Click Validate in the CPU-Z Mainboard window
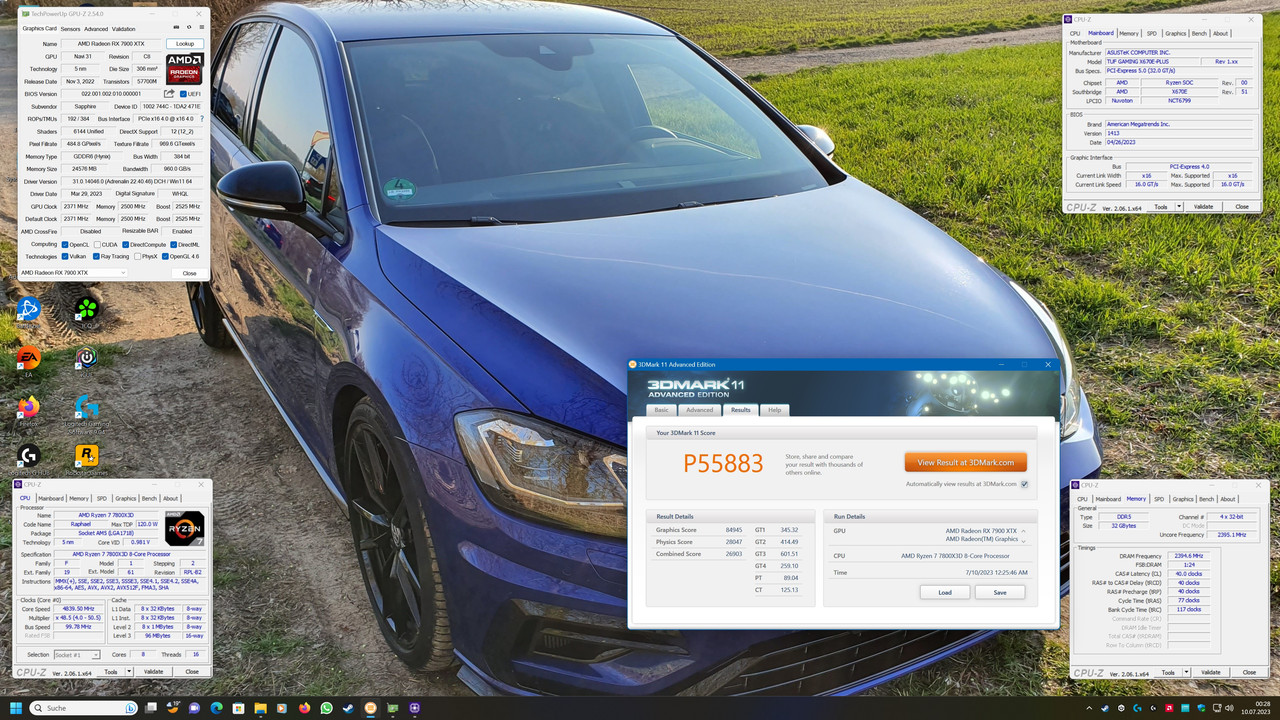The height and width of the screenshot is (720, 1280). tap(1203, 207)
